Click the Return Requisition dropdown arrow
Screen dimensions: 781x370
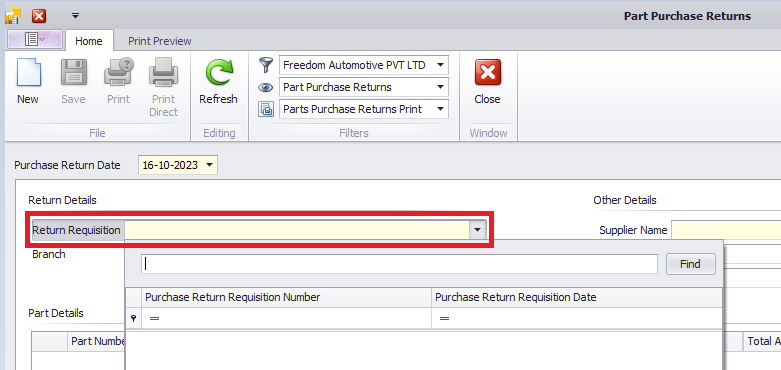coord(478,230)
